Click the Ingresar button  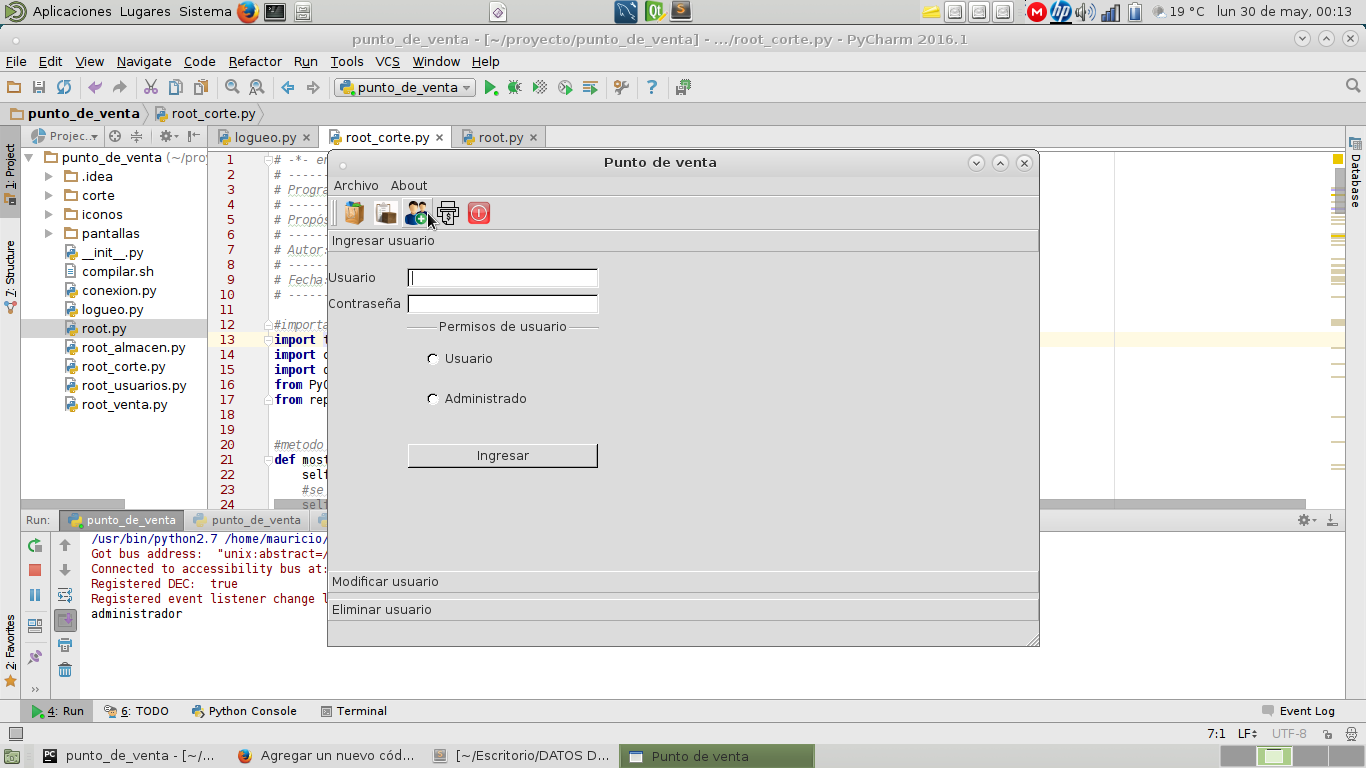click(x=502, y=456)
